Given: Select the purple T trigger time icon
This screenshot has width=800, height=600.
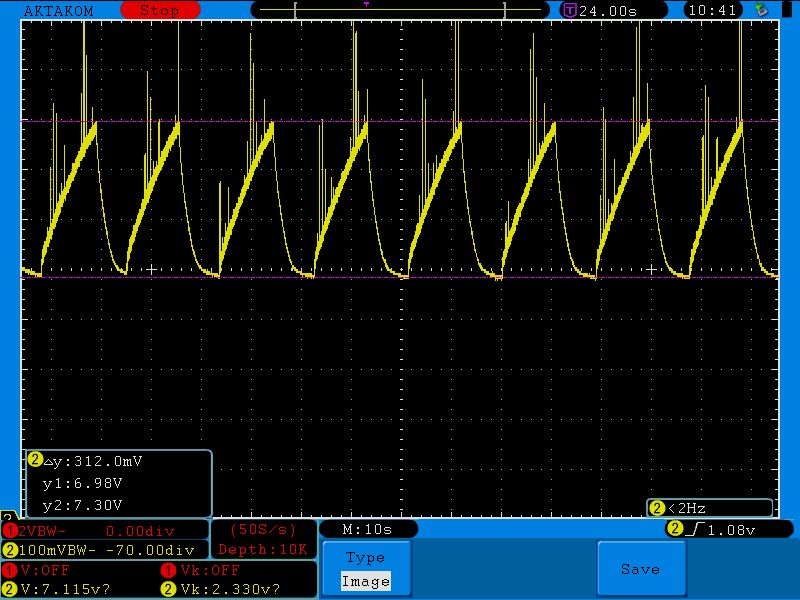Looking at the screenshot, I should click(x=569, y=10).
